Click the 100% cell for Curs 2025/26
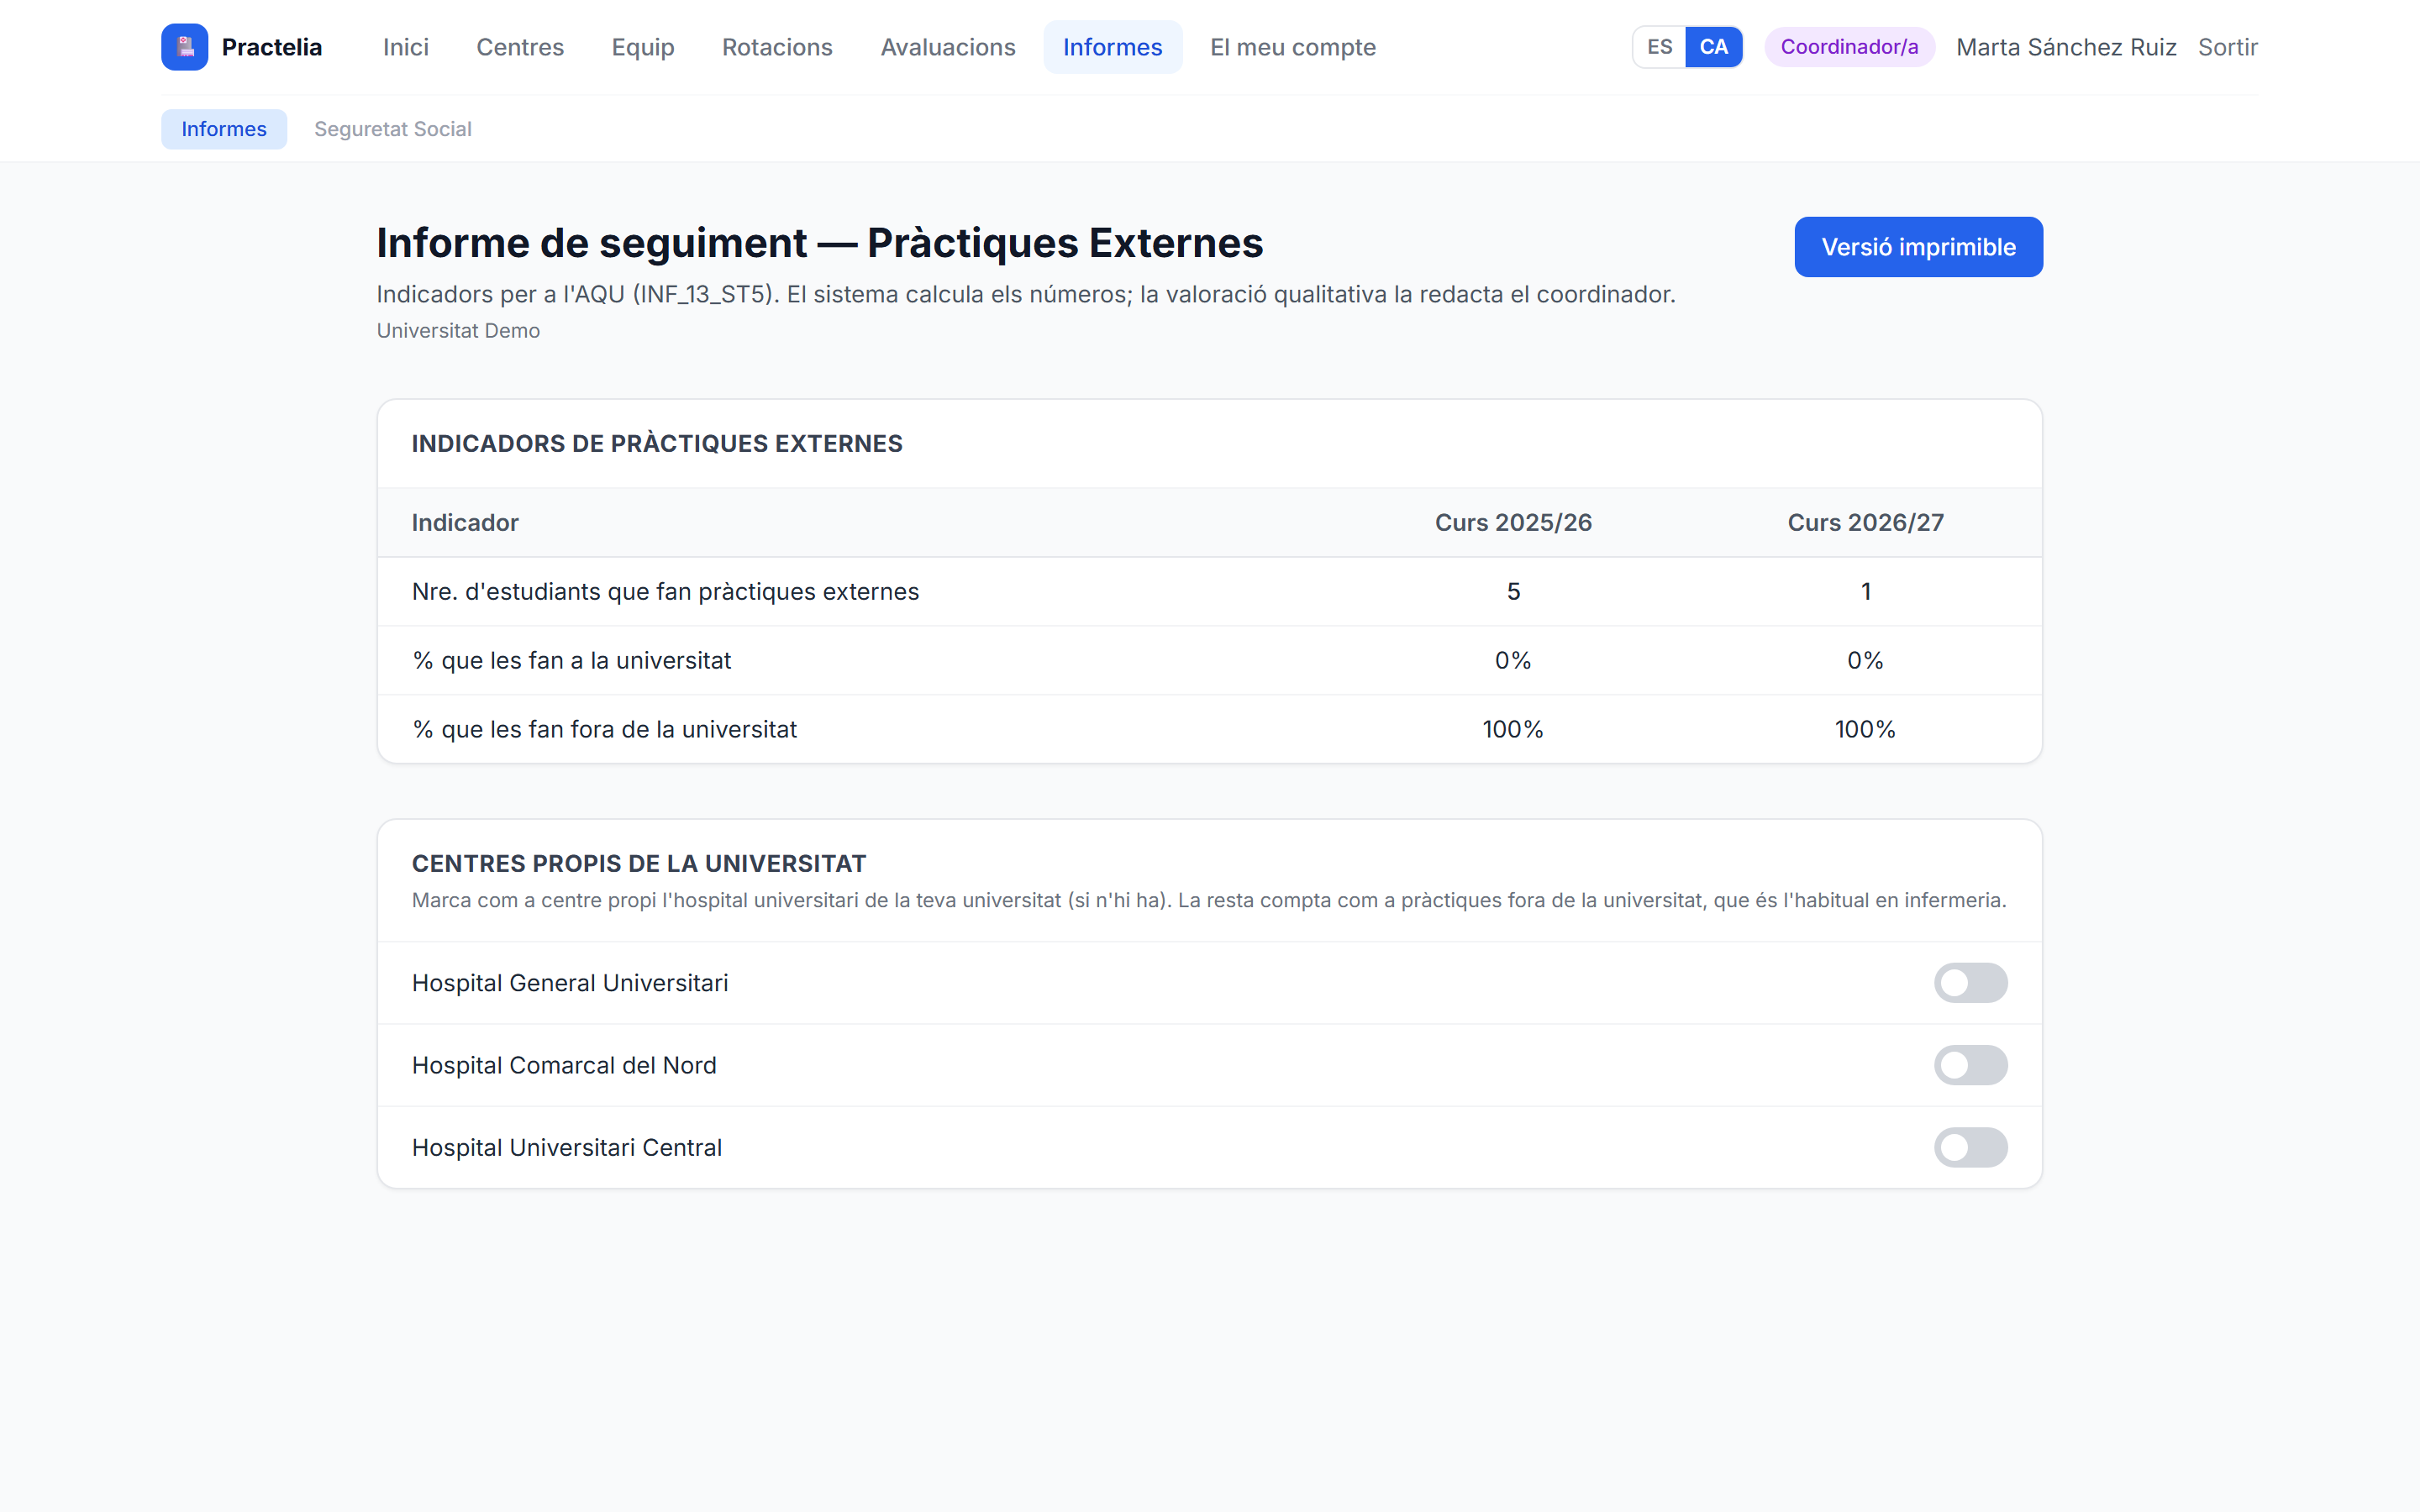 (1513, 730)
